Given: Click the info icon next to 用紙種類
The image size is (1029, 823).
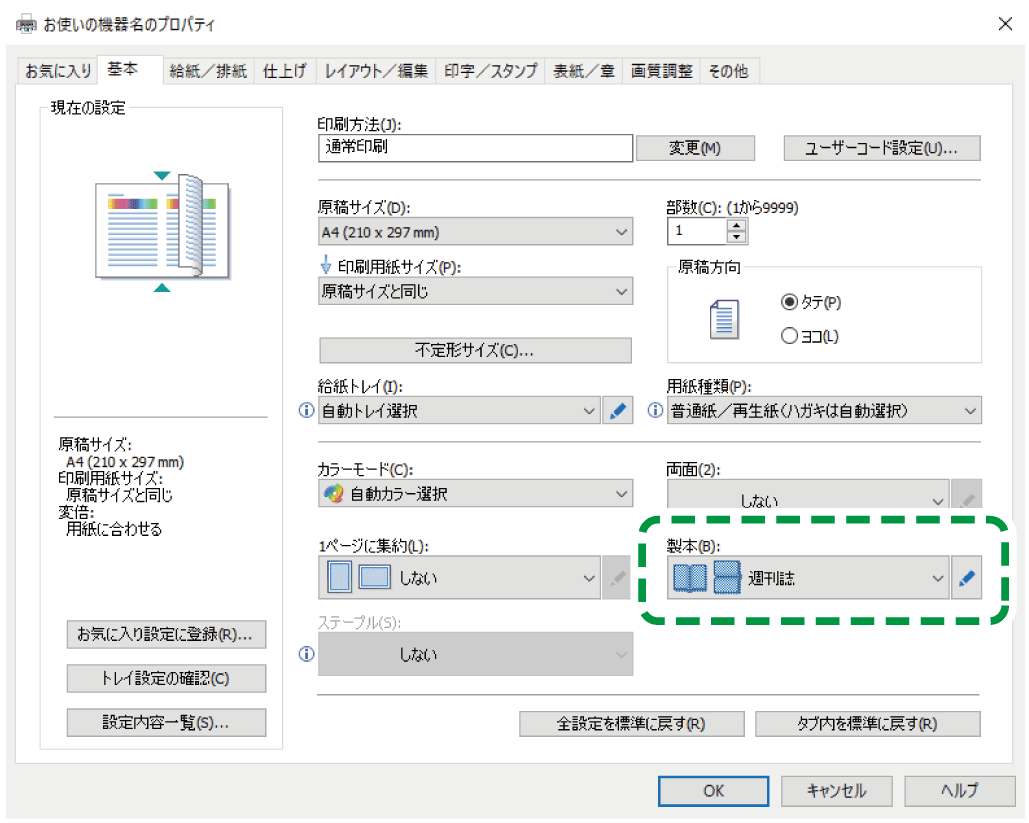Looking at the screenshot, I should (x=656, y=411).
